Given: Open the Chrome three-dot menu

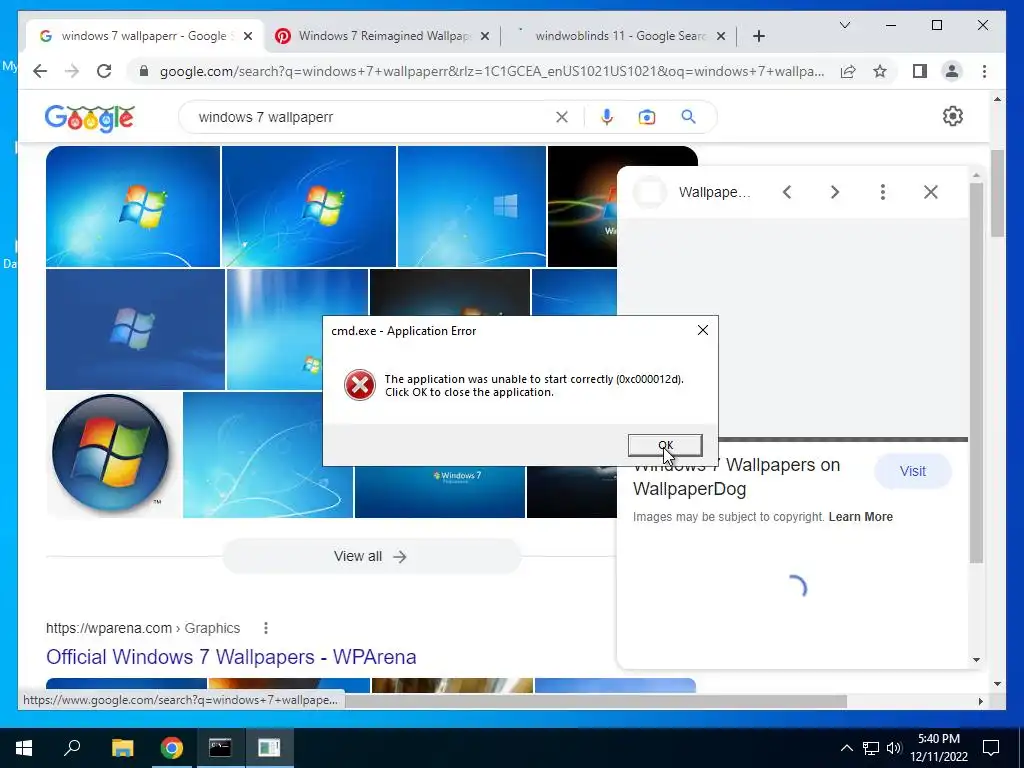Looking at the screenshot, I should click(984, 71).
